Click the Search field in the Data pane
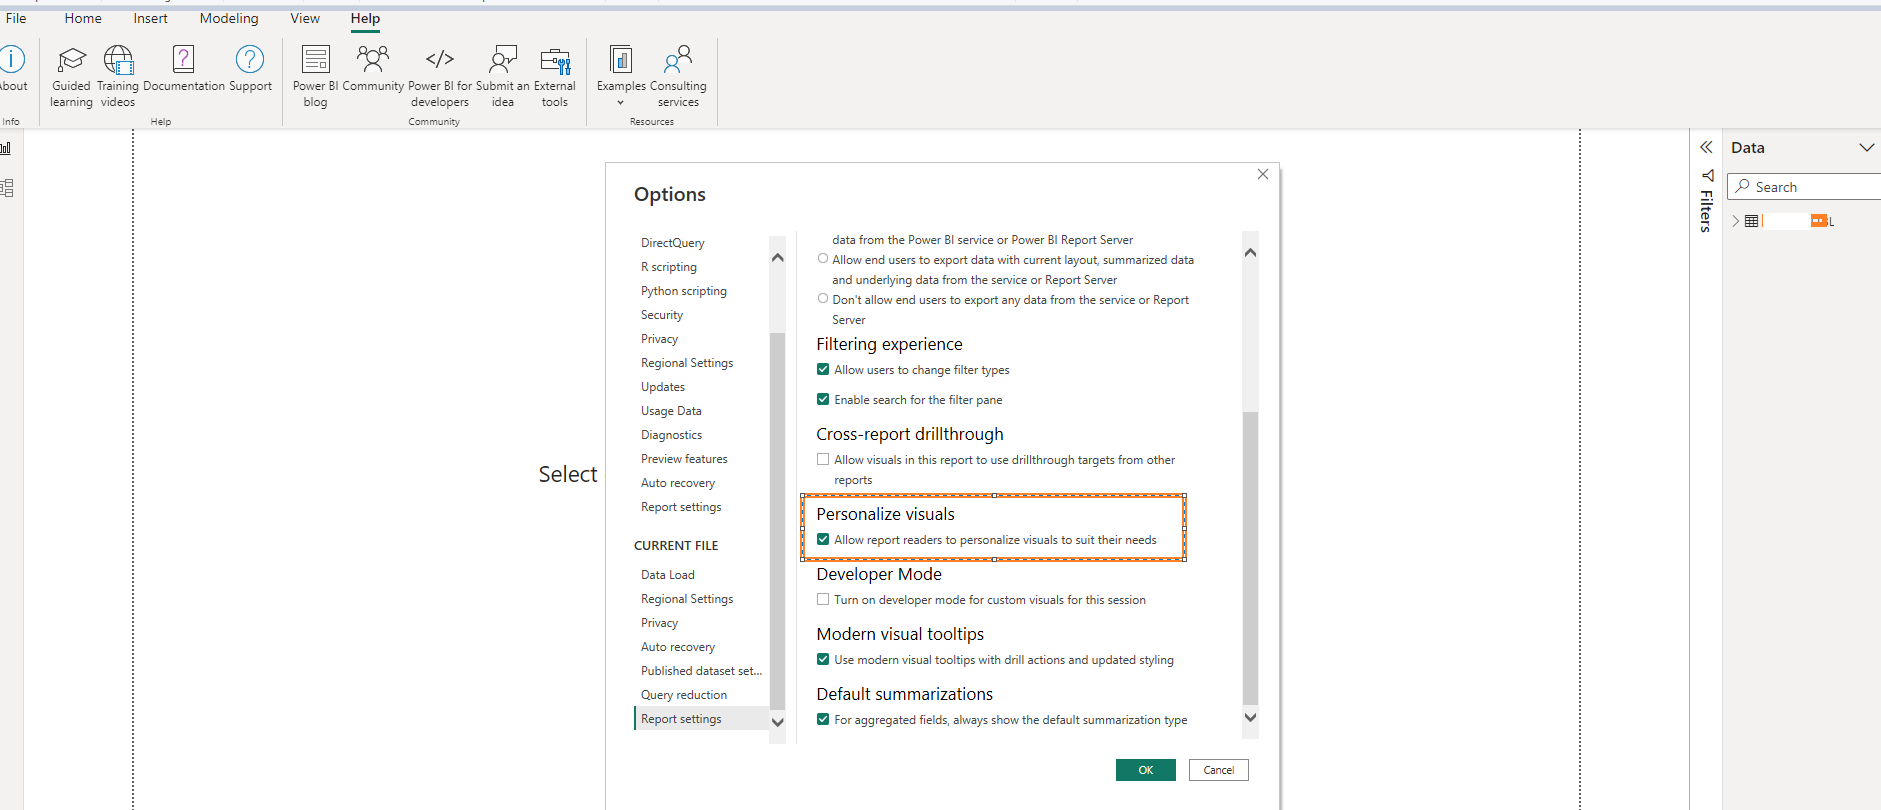1881x810 pixels. tap(1806, 187)
